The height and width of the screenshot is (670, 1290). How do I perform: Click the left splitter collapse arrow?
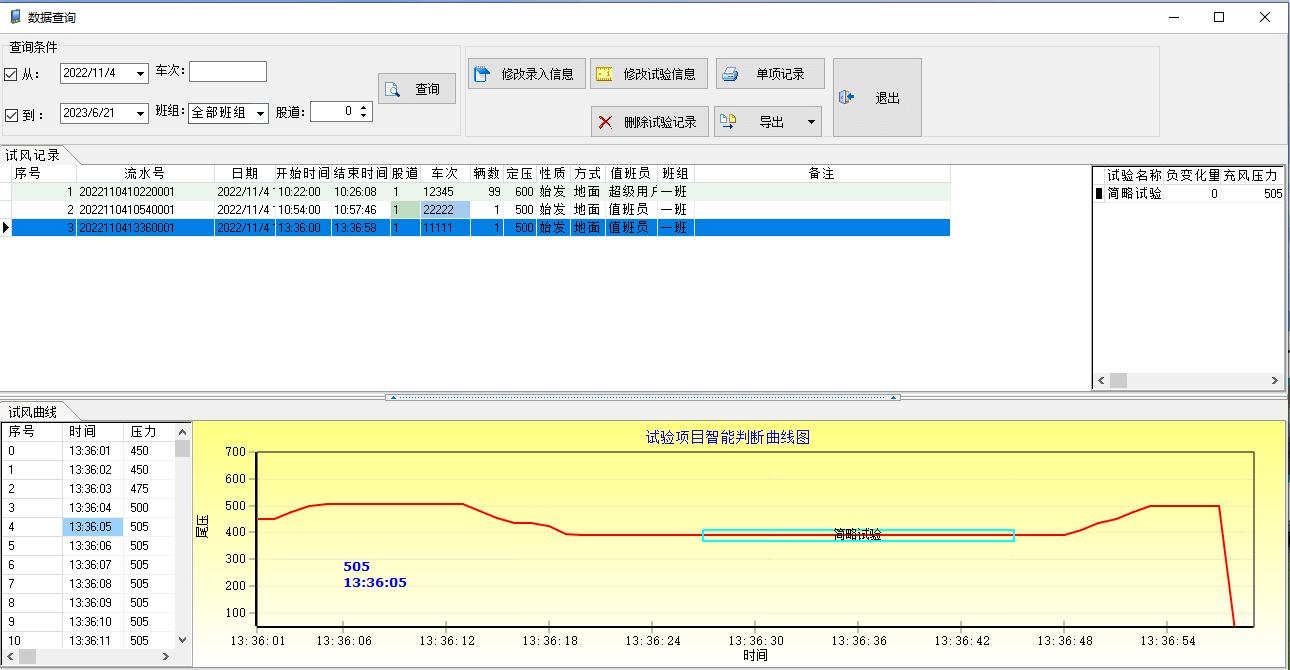392,397
